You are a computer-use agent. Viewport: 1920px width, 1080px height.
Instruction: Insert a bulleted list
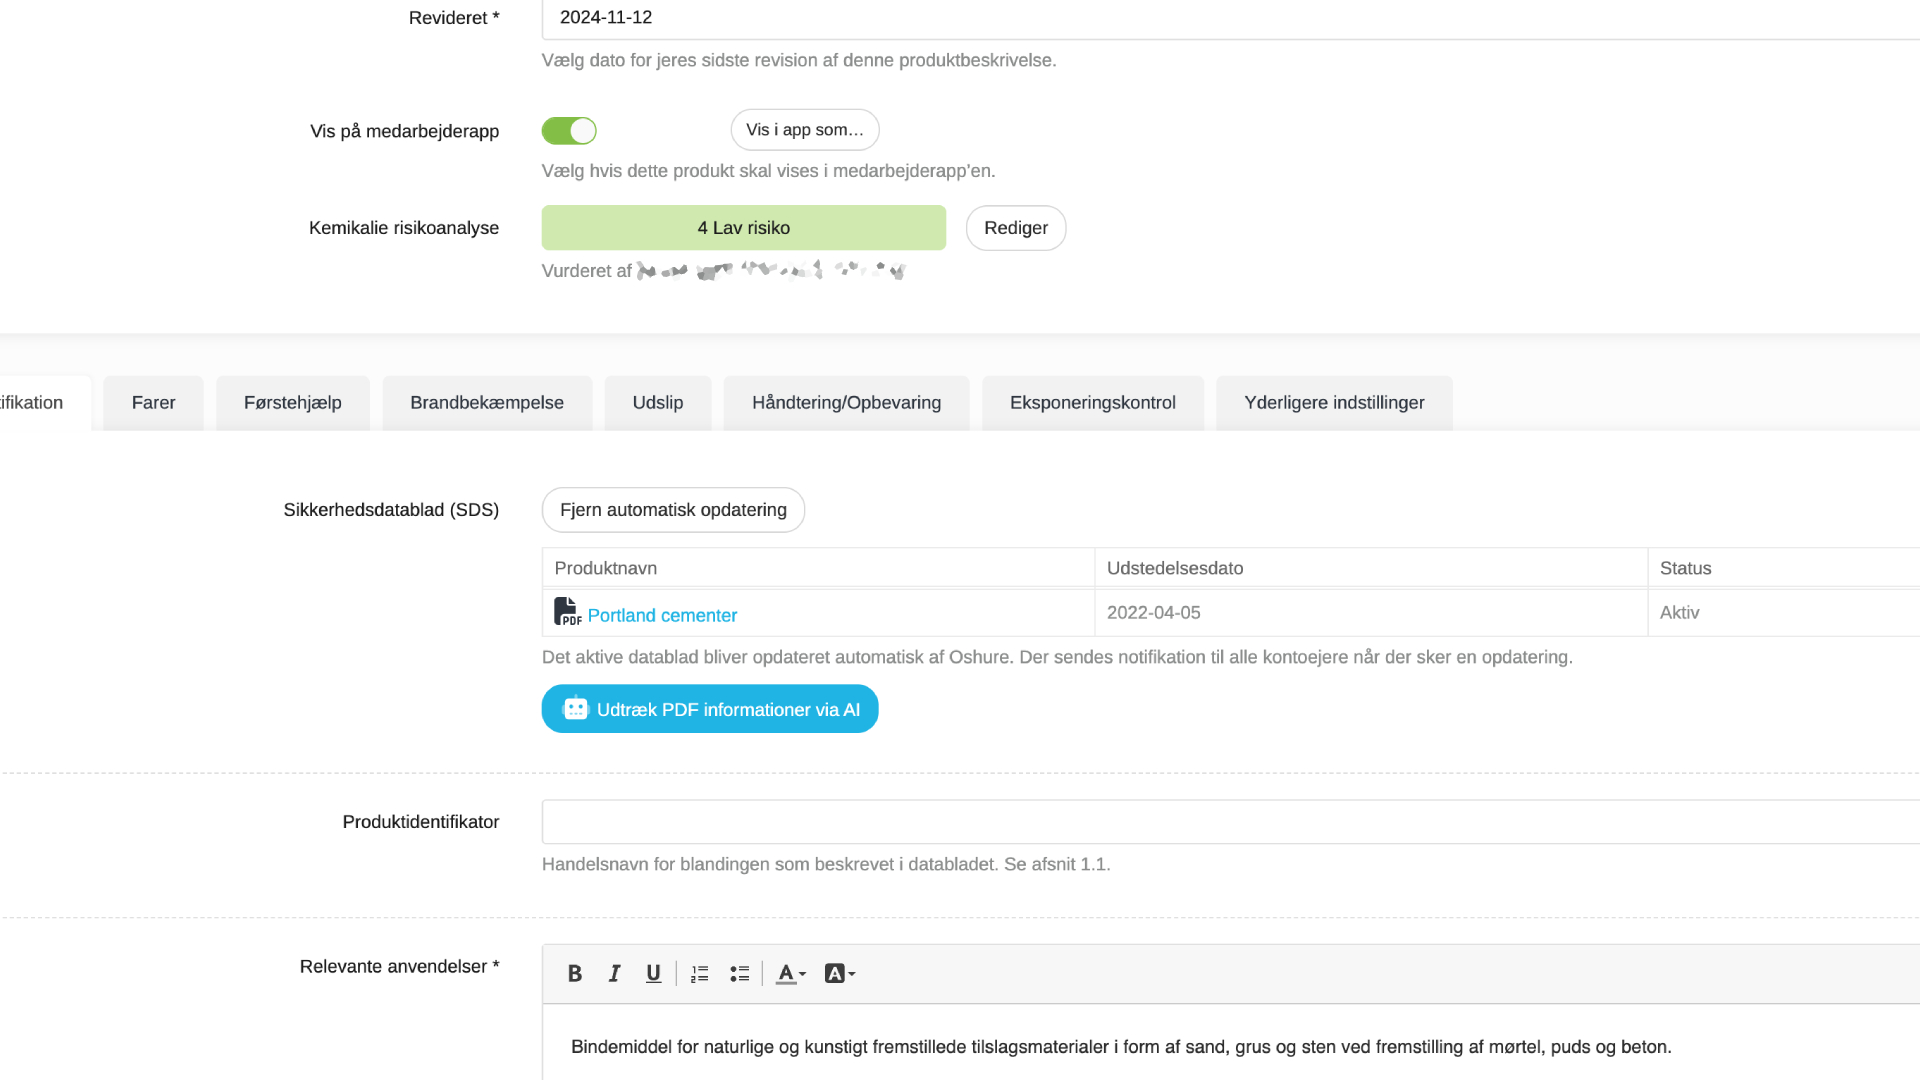tap(739, 973)
